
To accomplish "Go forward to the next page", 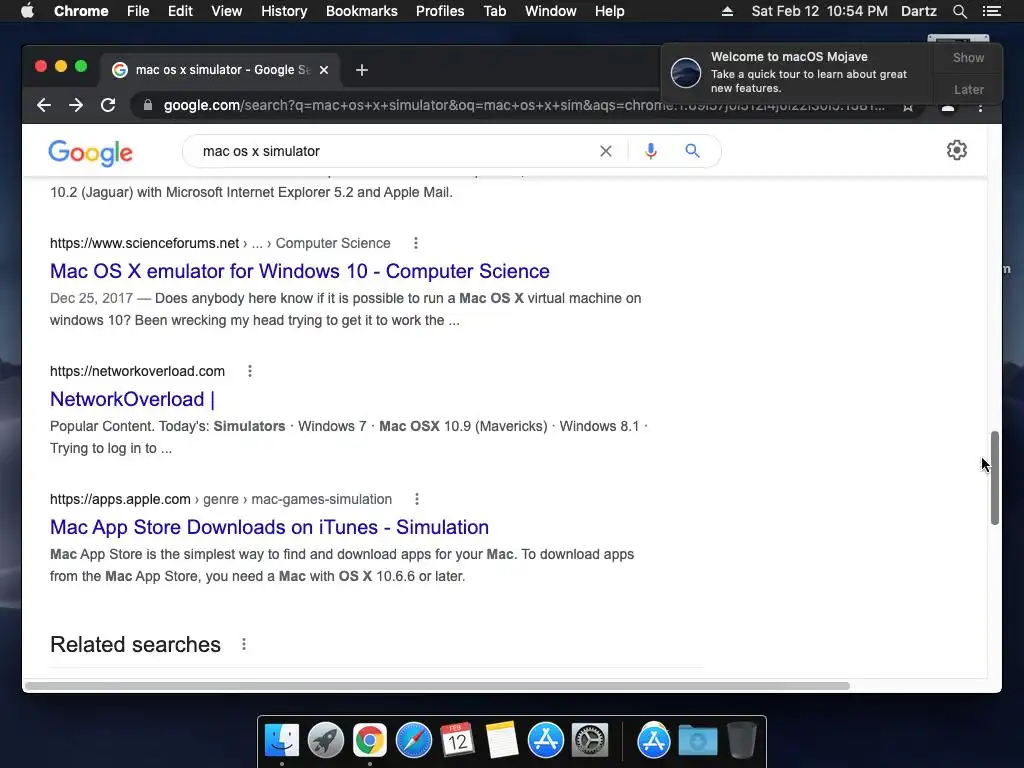I will point(76,105).
